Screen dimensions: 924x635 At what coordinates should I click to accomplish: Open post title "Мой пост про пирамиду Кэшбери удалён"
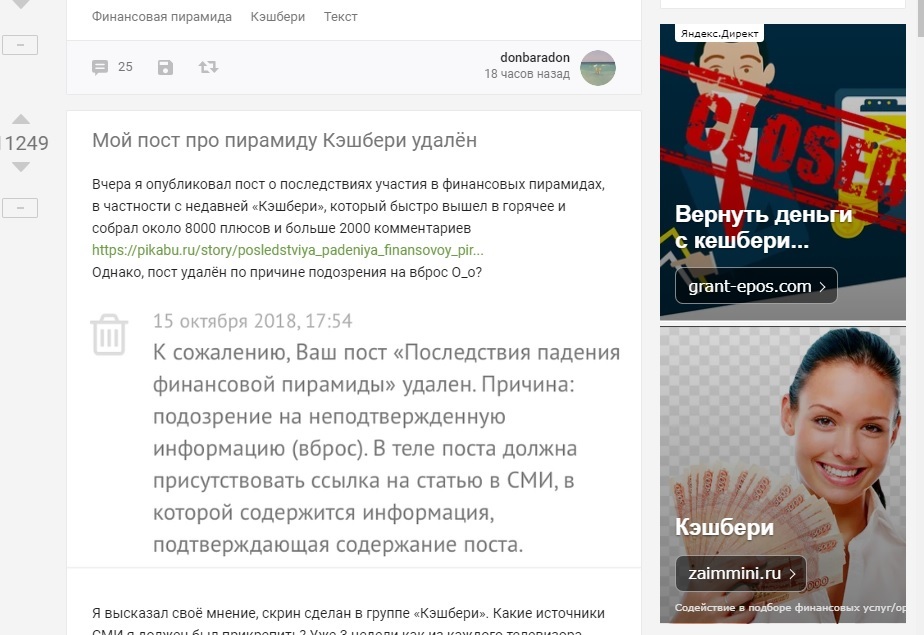[x=284, y=141]
